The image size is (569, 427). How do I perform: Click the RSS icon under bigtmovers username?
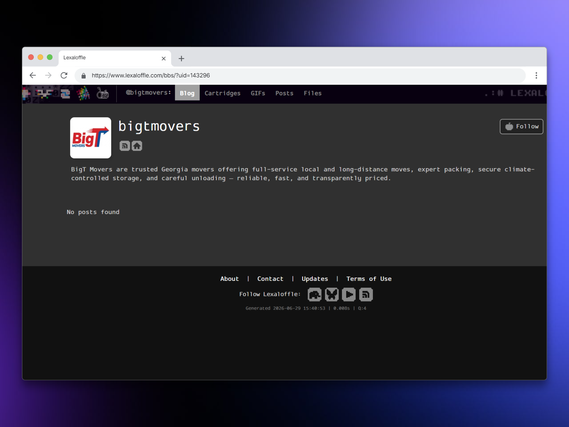coord(124,146)
